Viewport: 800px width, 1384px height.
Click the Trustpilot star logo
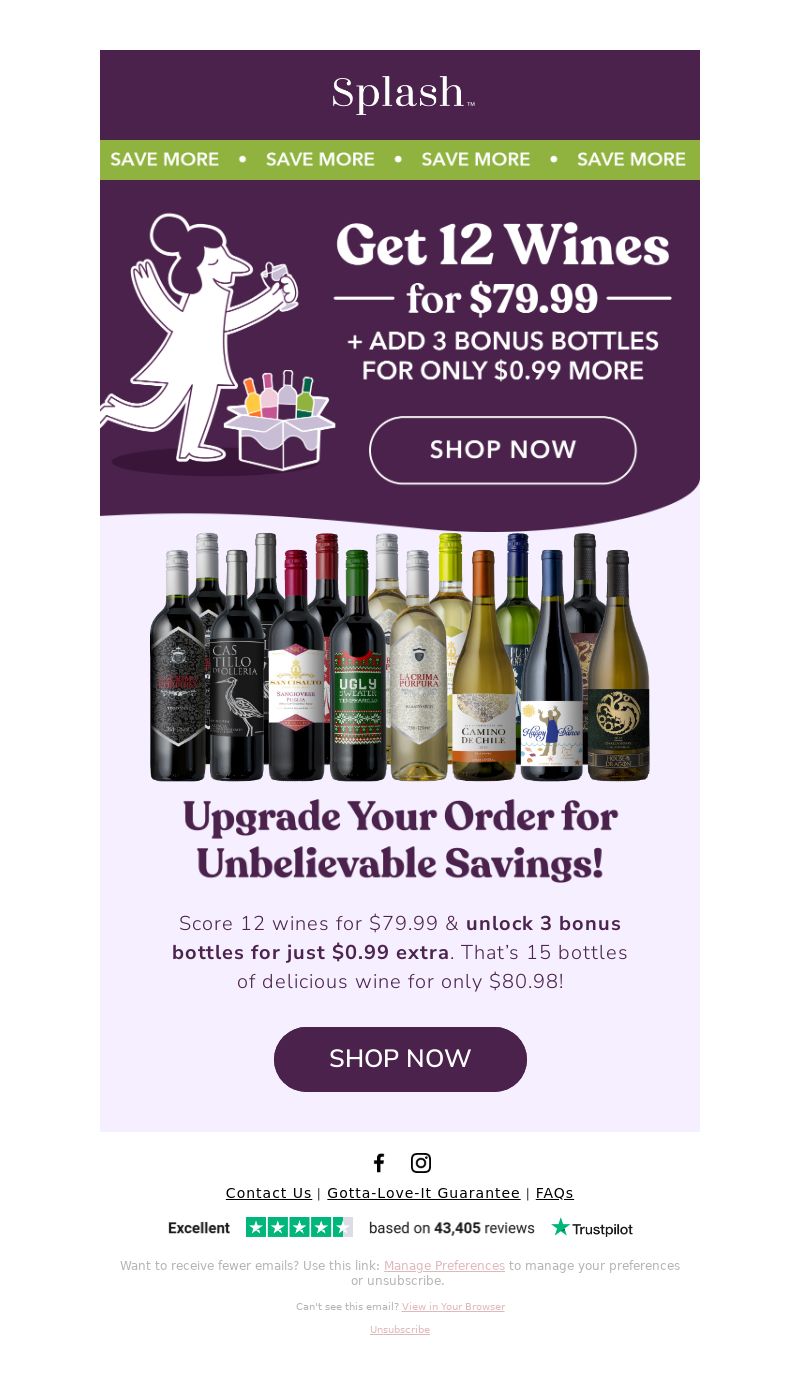click(592, 1227)
